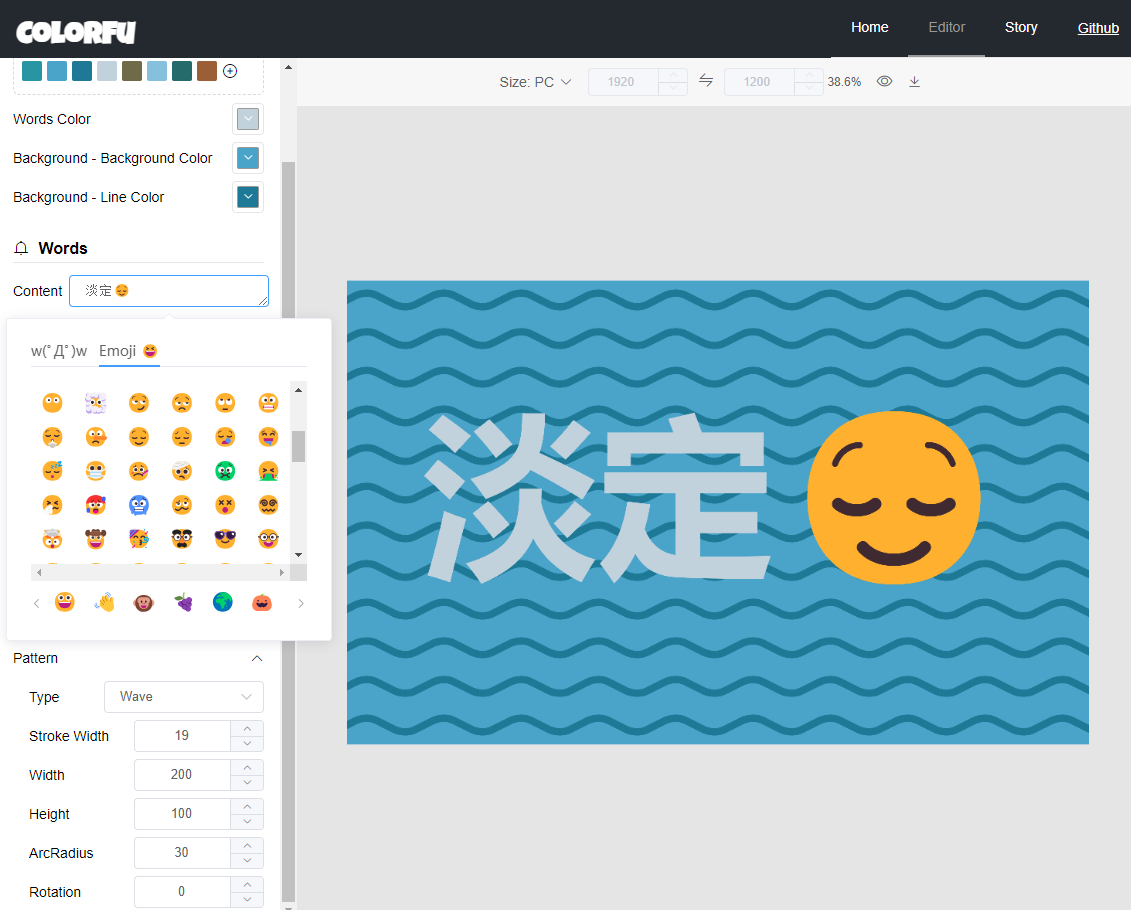Pick the grimacing face emoji

click(x=268, y=403)
